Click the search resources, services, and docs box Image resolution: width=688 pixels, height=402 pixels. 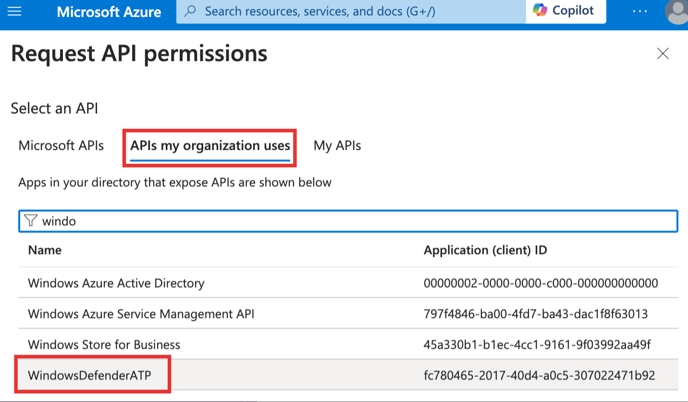(351, 11)
